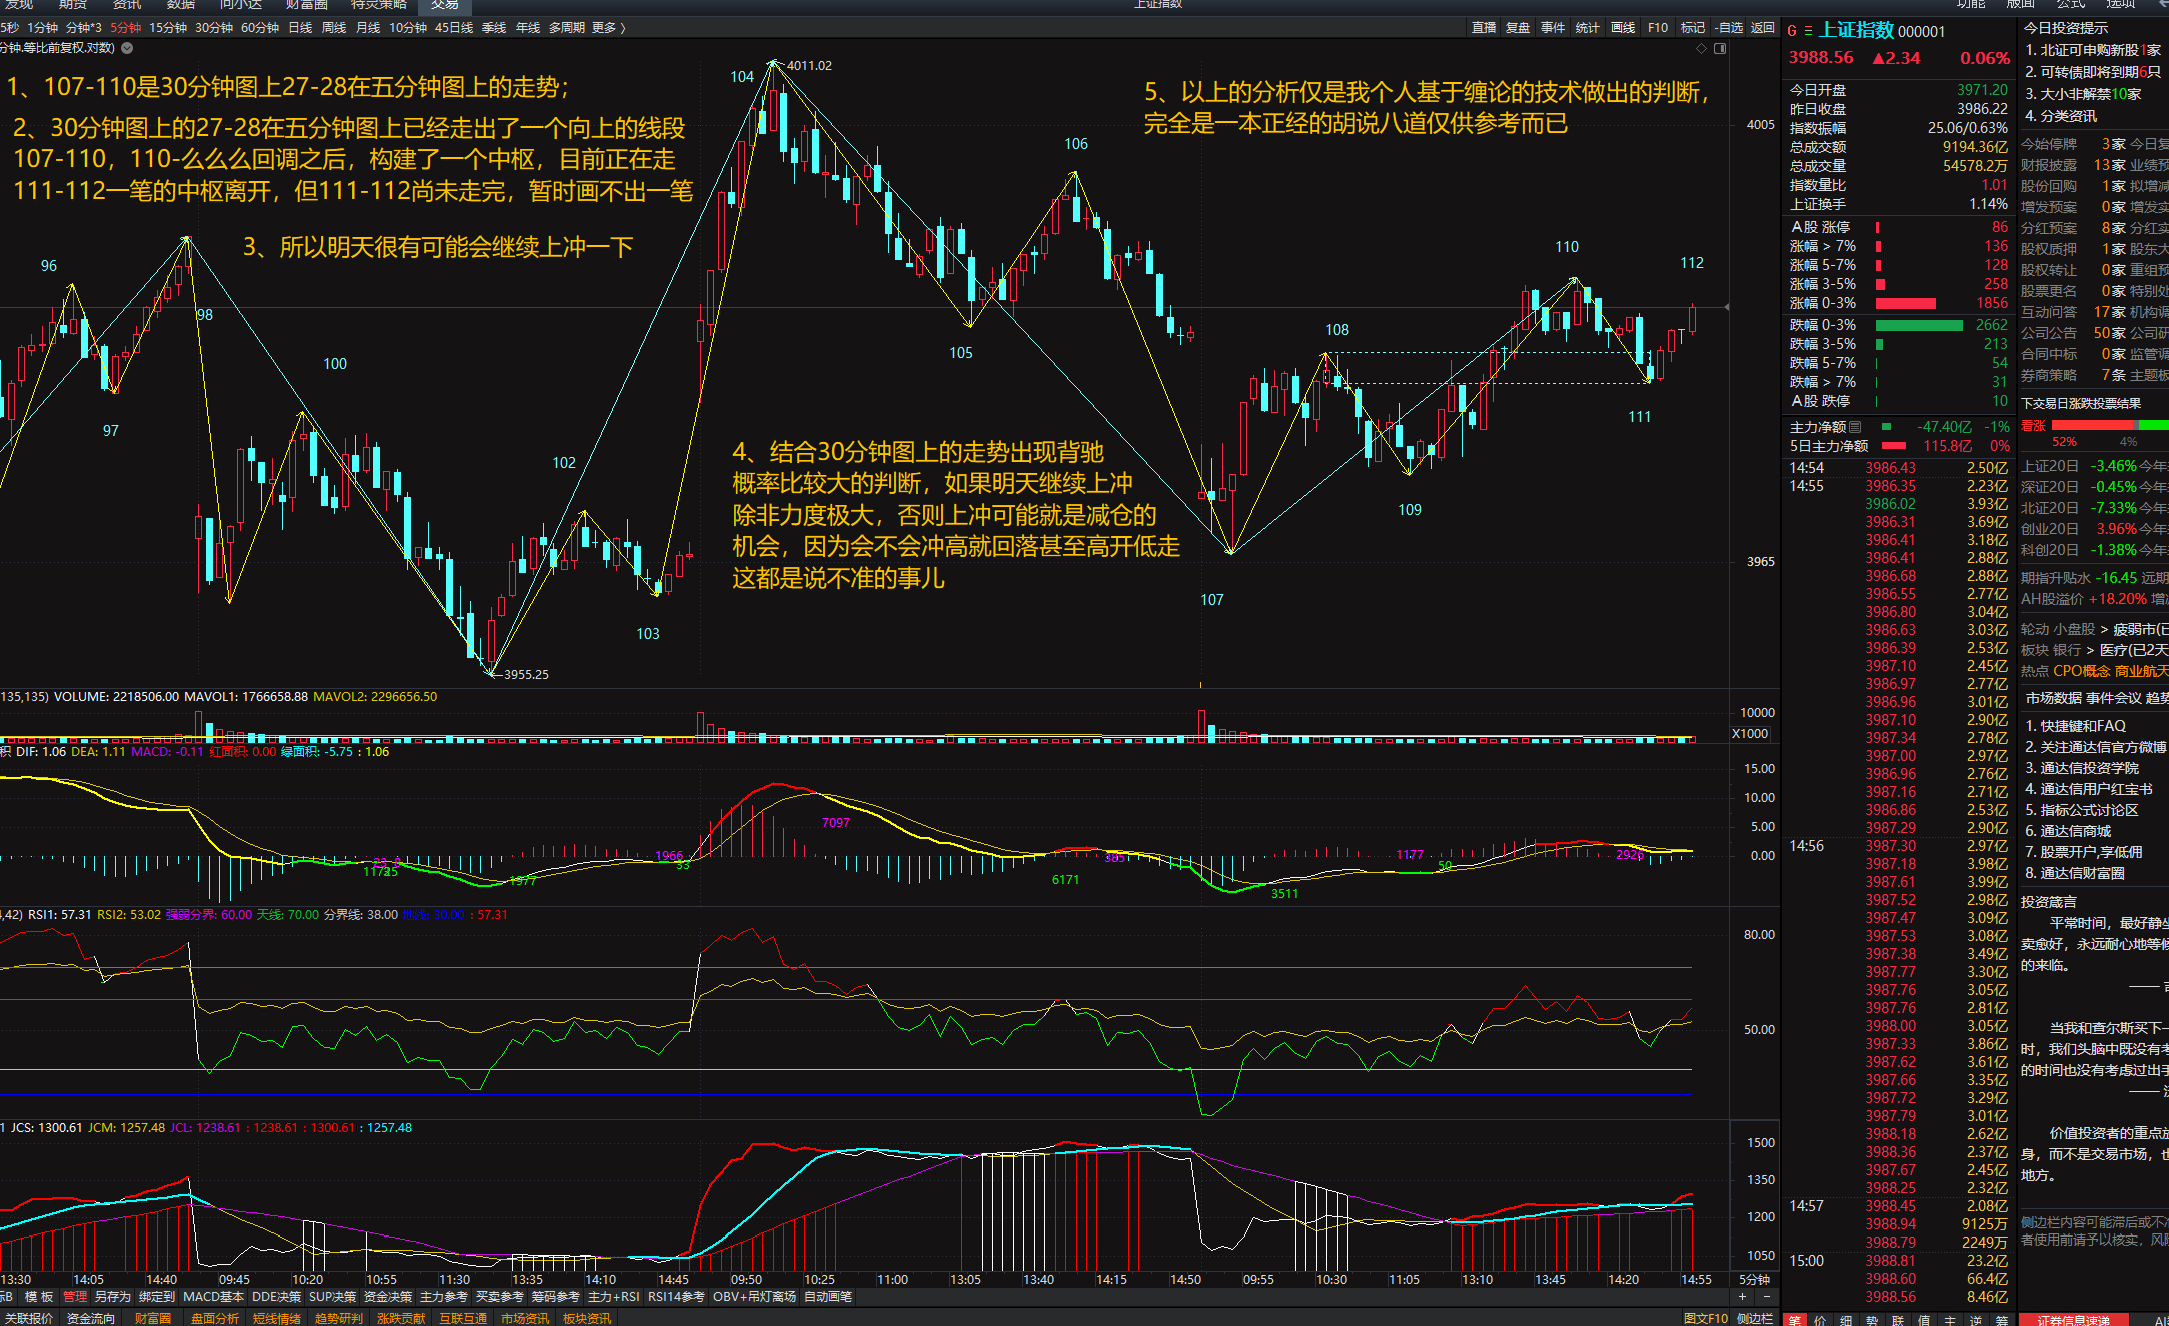Select the 日线 daily chart tab
The height and width of the screenshot is (1326, 2169).
click(300, 28)
